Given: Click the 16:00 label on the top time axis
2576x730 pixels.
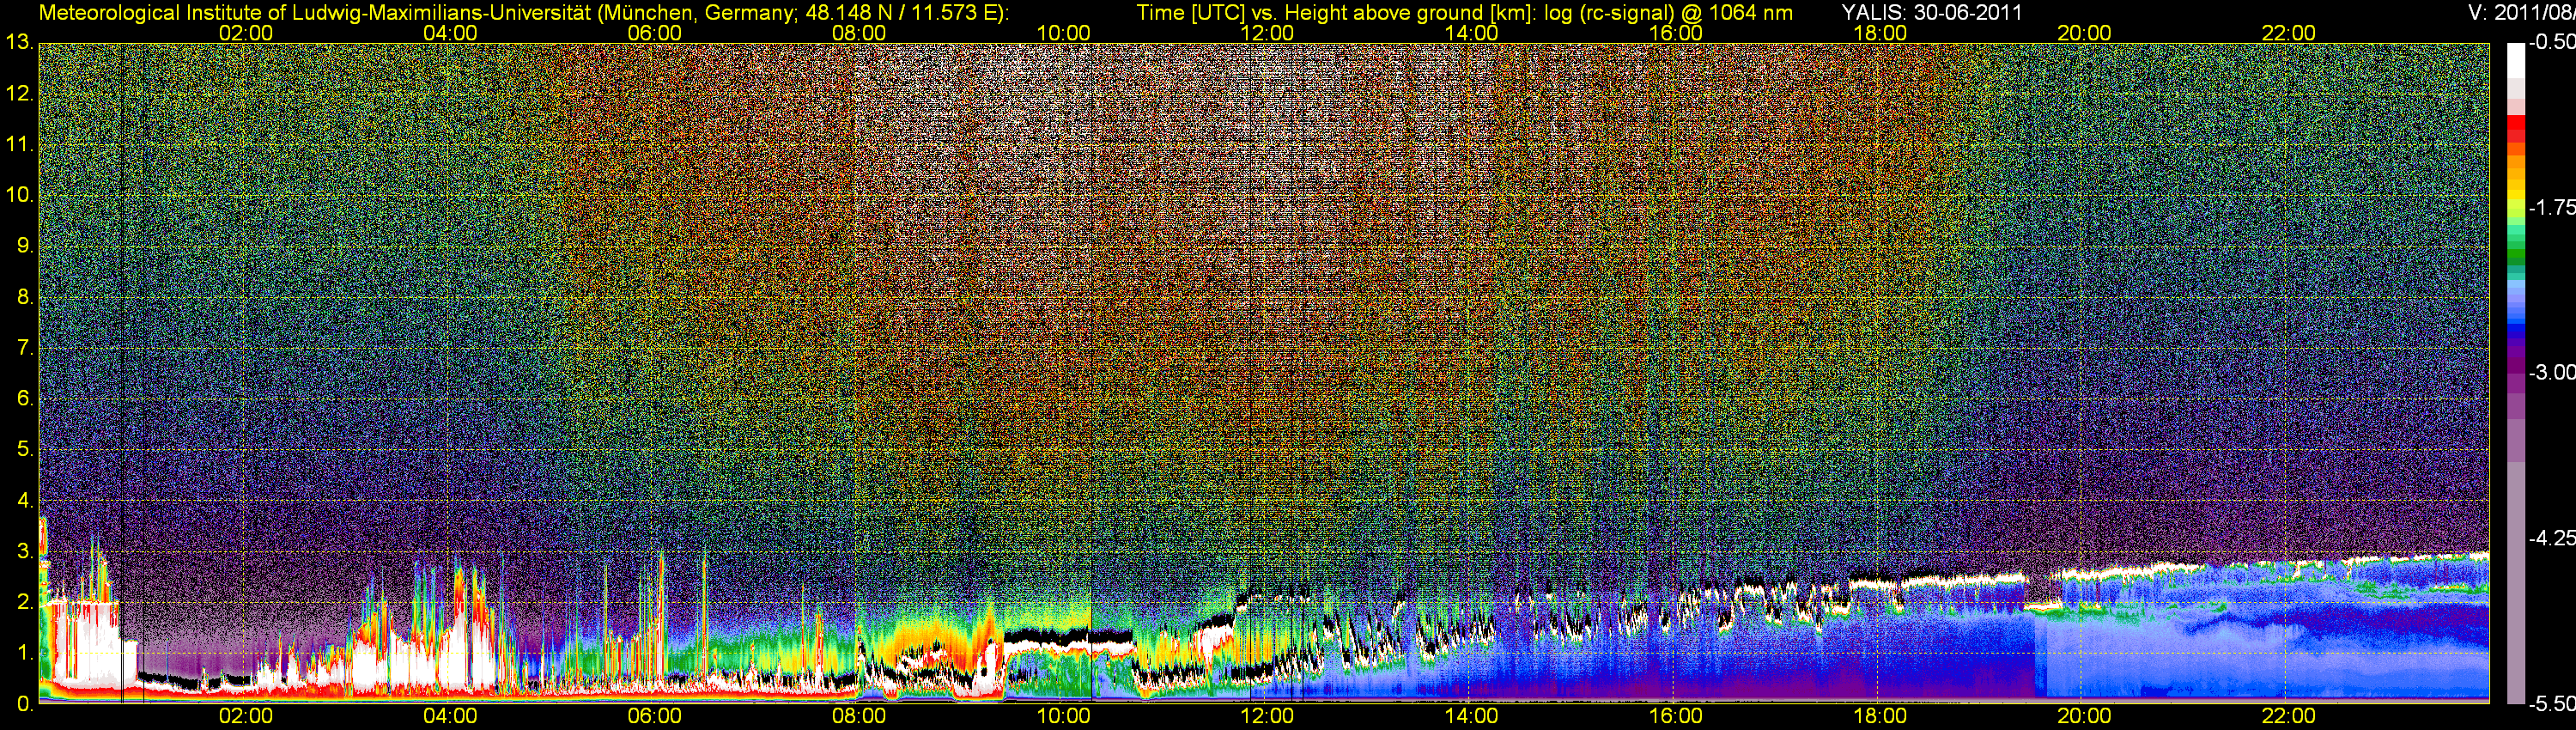Looking at the screenshot, I should click(1675, 33).
